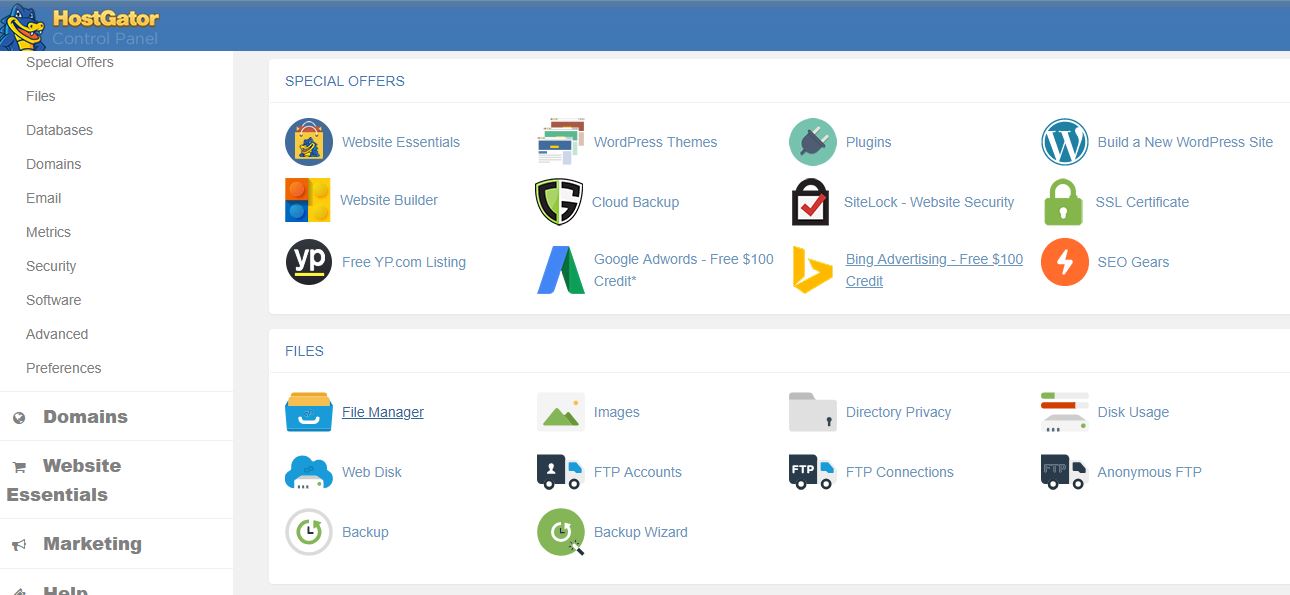Select Security in the sidebar
This screenshot has width=1290, height=595.
point(51,266)
